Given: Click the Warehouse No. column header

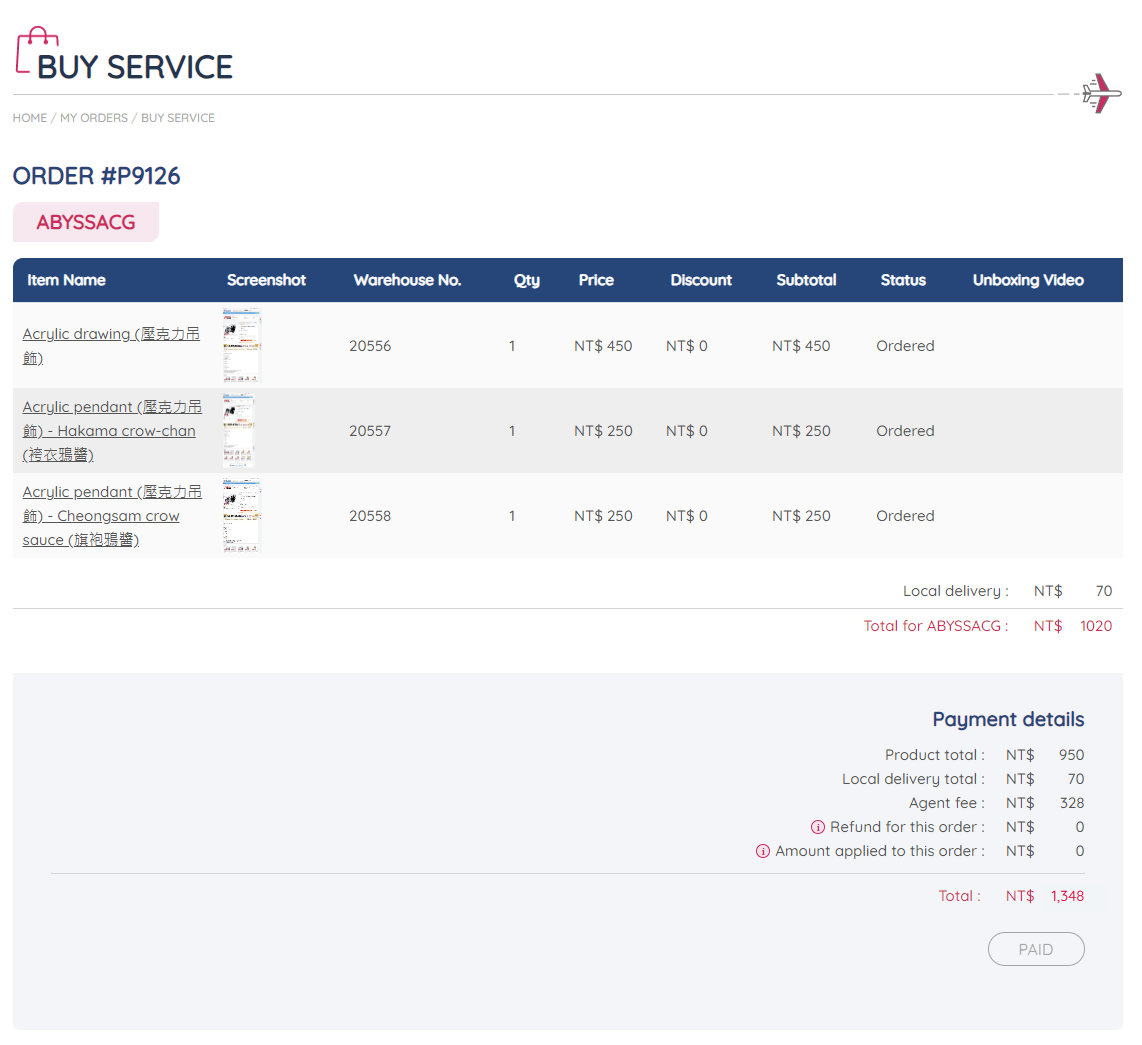Looking at the screenshot, I should pos(407,280).
